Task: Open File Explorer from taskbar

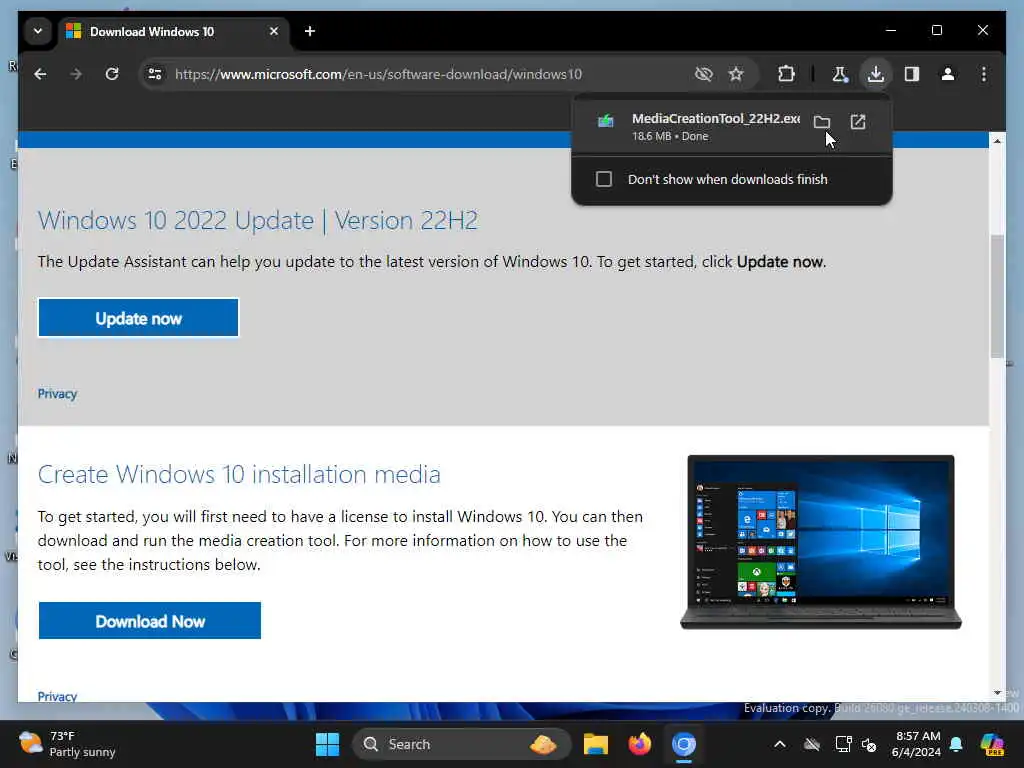Action: pyautogui.click(x=596, y=744)
